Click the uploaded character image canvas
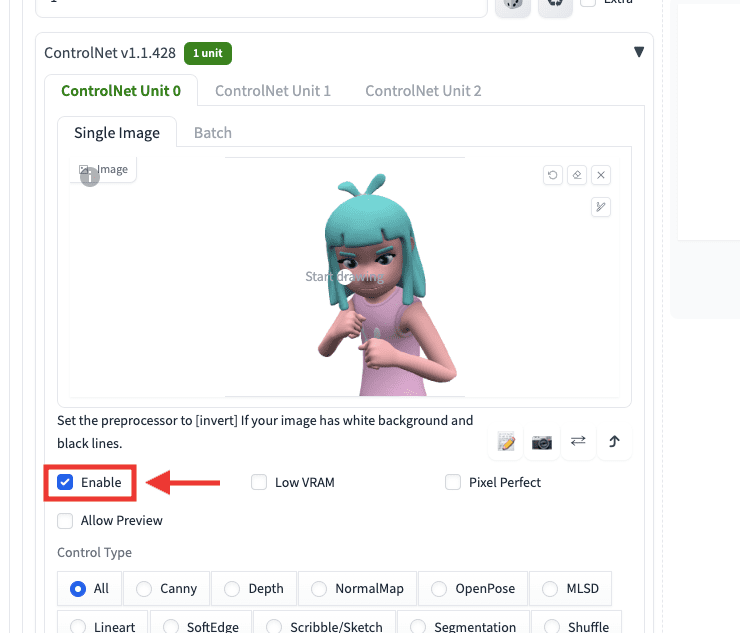This screenshot has height=633, width=740. [x=345, y=277]
